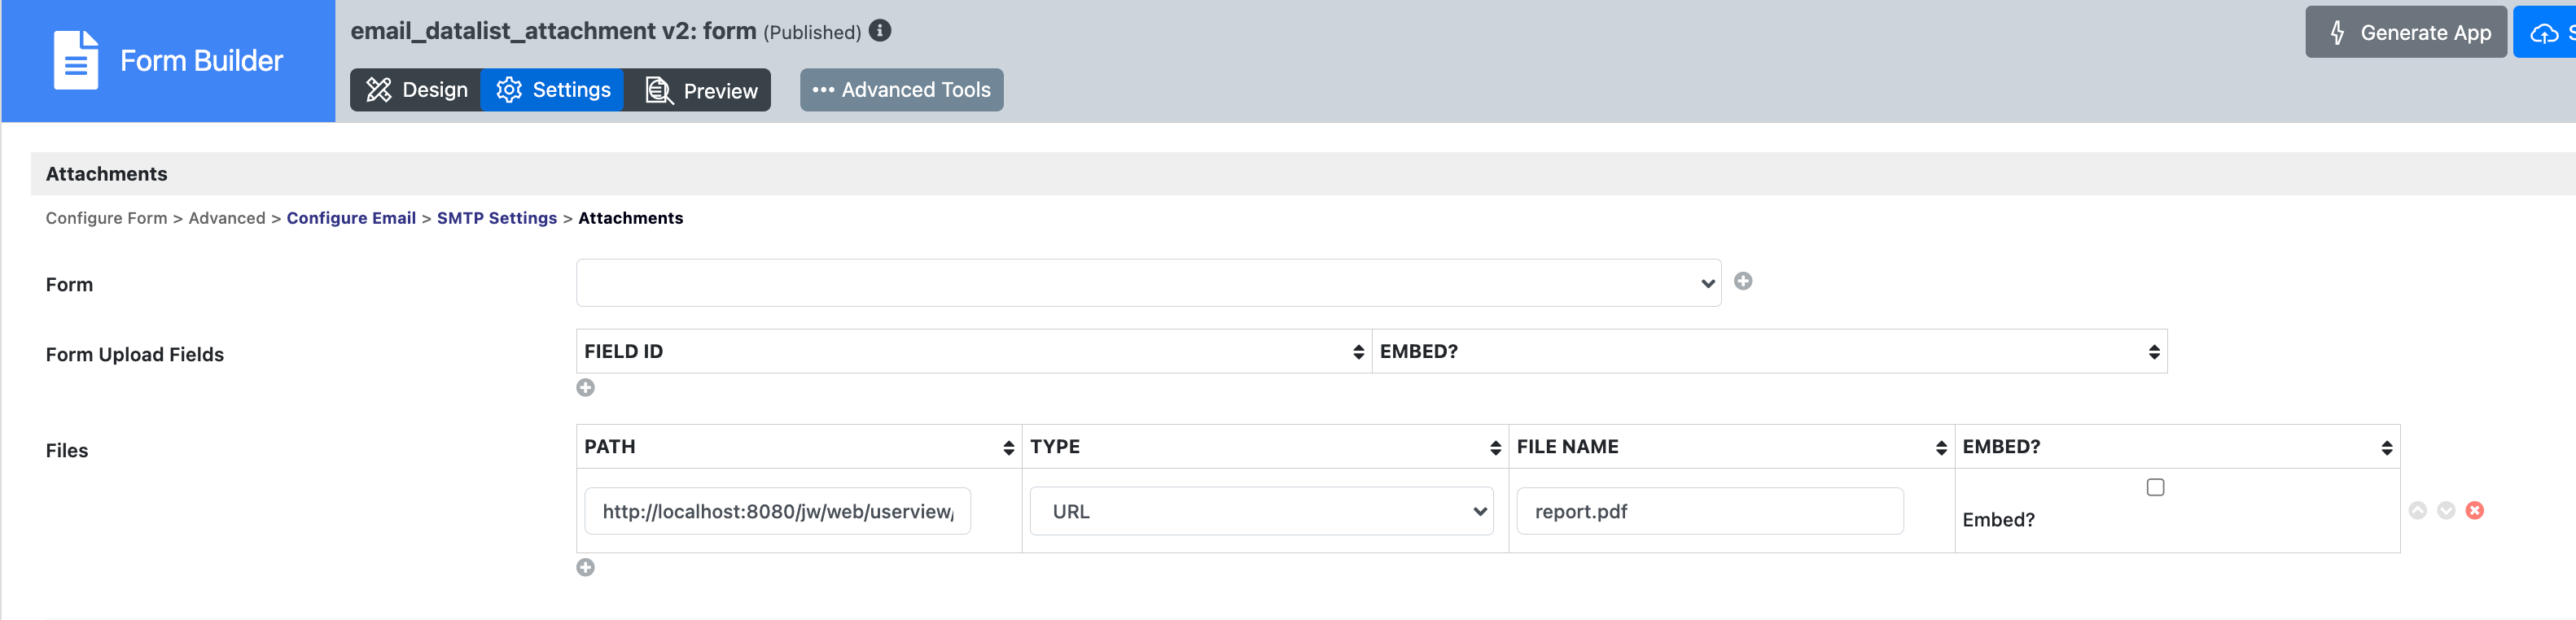Click the Generate App button
Screen dimensions: 2576x620
click(x=2406, y=33)
